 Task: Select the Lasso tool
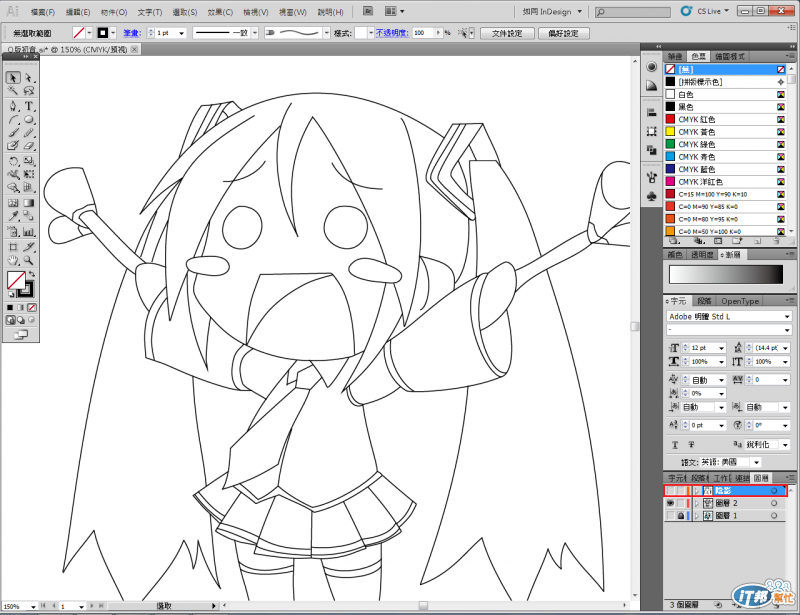click(x=29, y=91)
